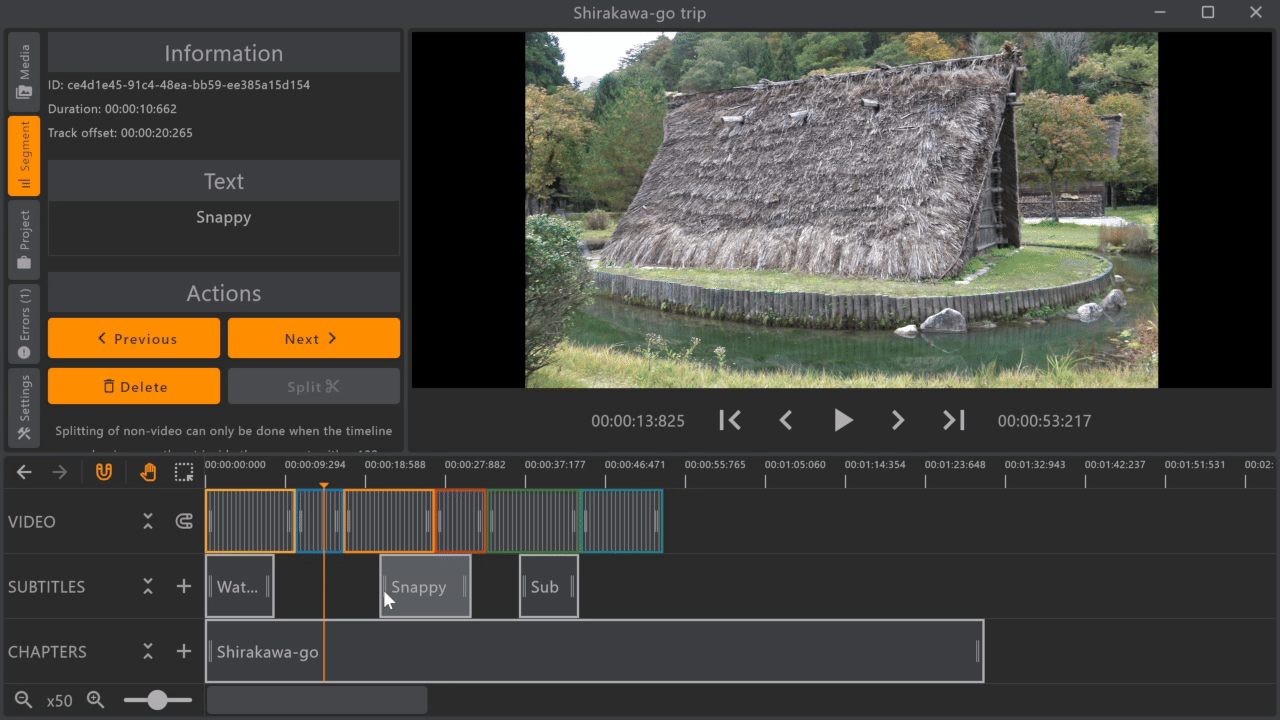Viewport: 1280px width, 720px height.
Task: Toggle the hand pan tool
Action: tap(148, 472)
